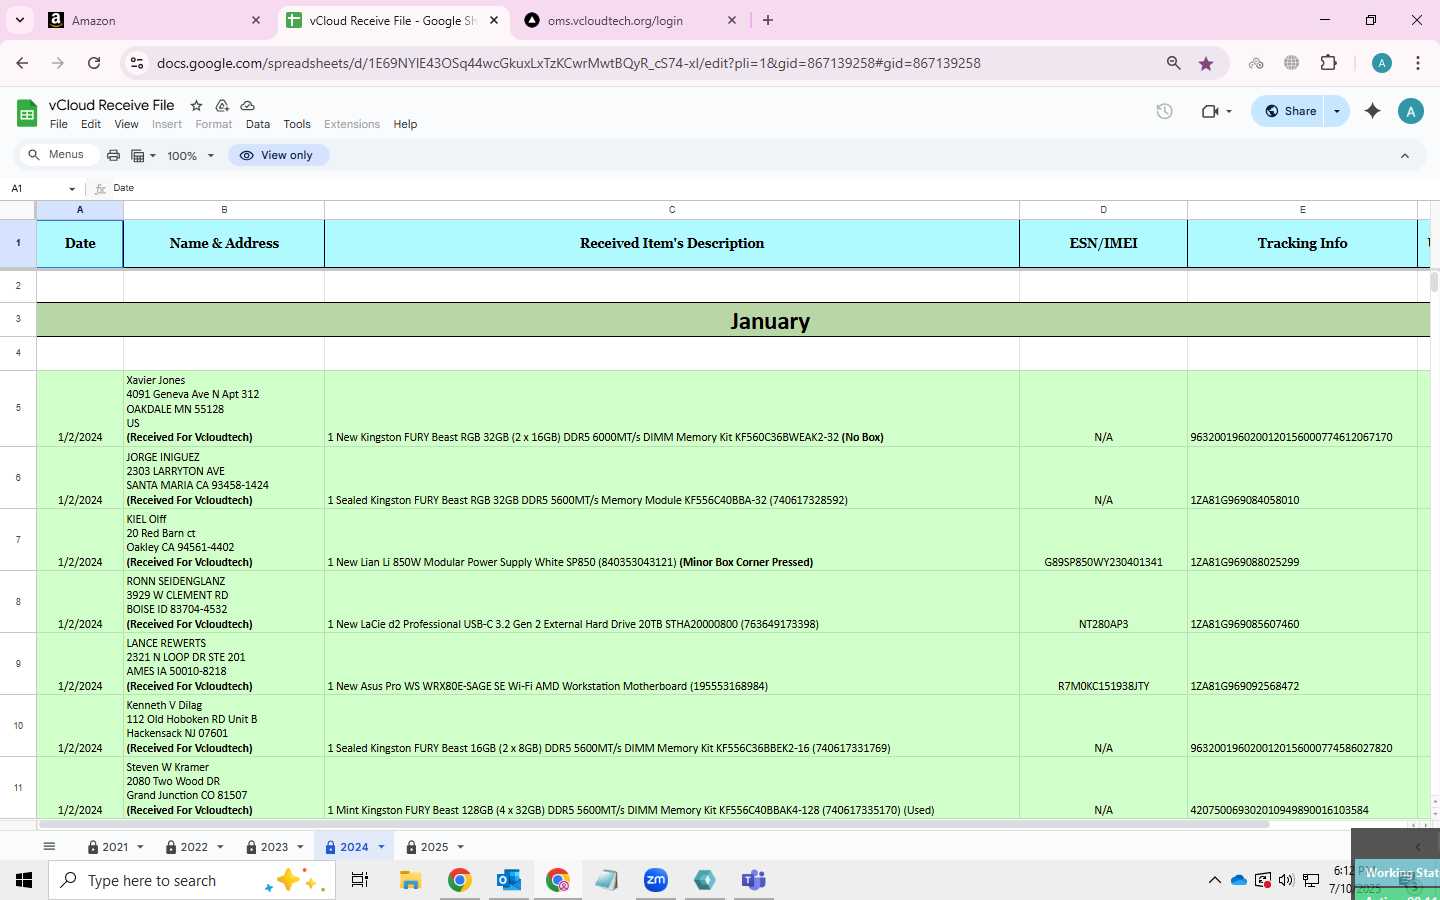
Task: Switch to the oms.vcloudtech.org/login tab
Action: click(630, 20)
